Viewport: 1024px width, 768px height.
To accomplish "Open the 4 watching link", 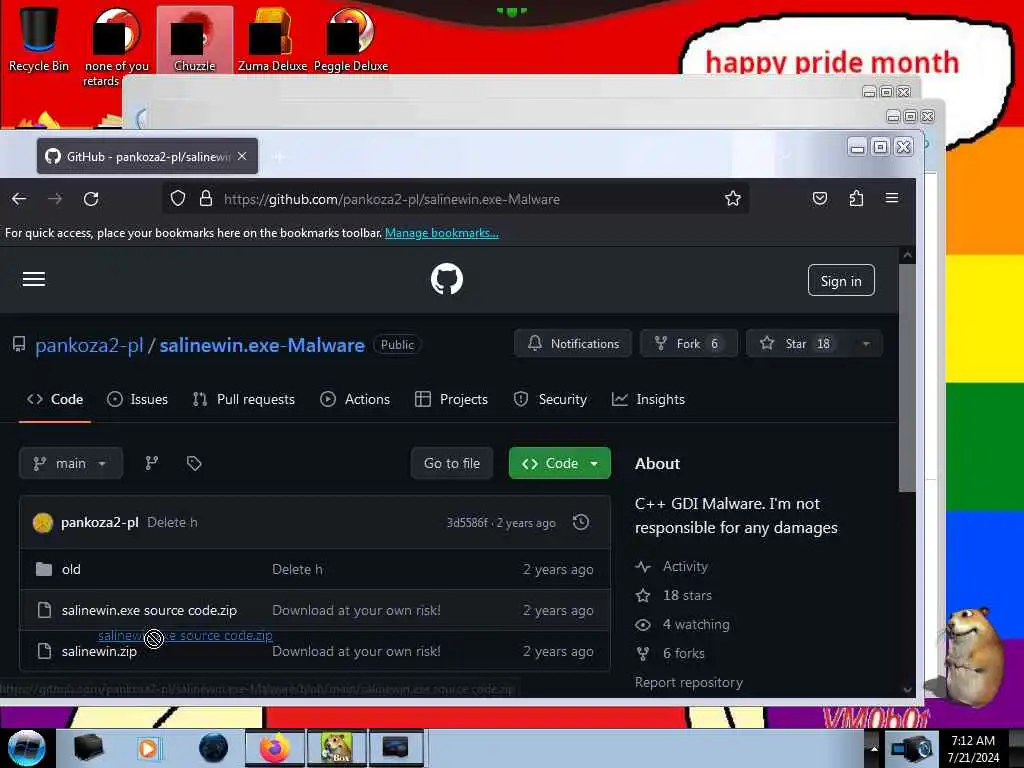I will (x=696, y=624).
